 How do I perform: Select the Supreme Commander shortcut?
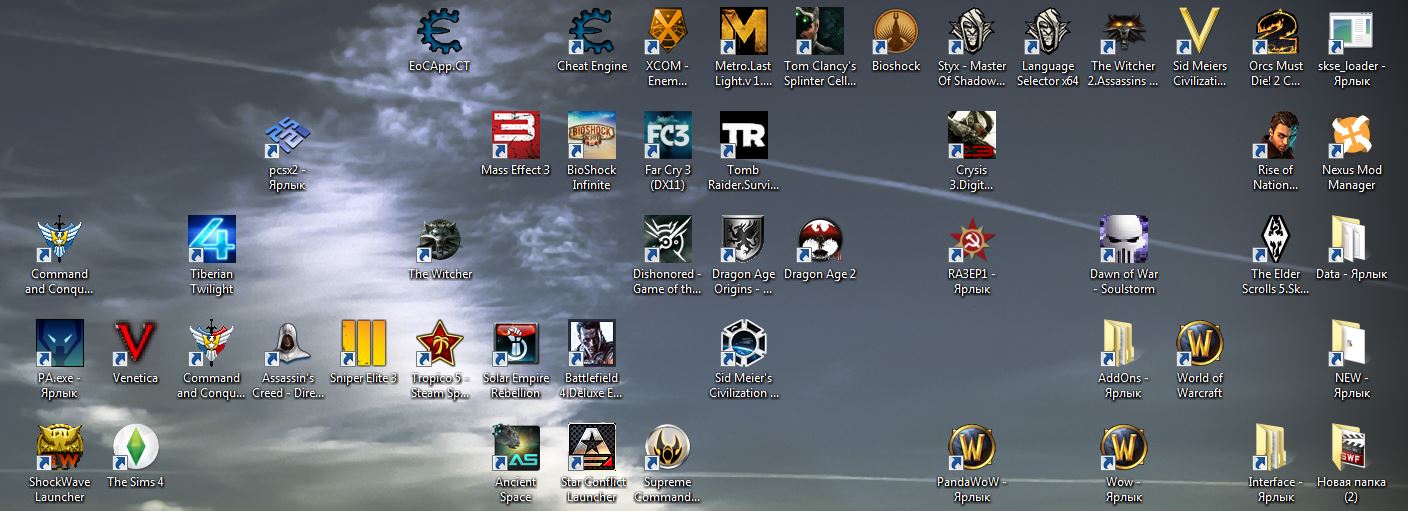coord(668,448)
